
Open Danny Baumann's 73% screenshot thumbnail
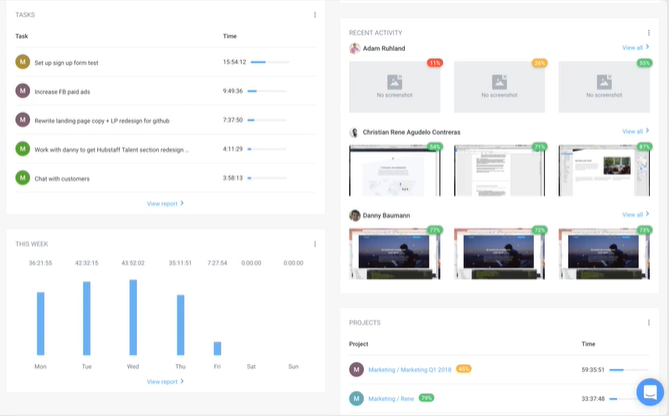tap(604, 254)
